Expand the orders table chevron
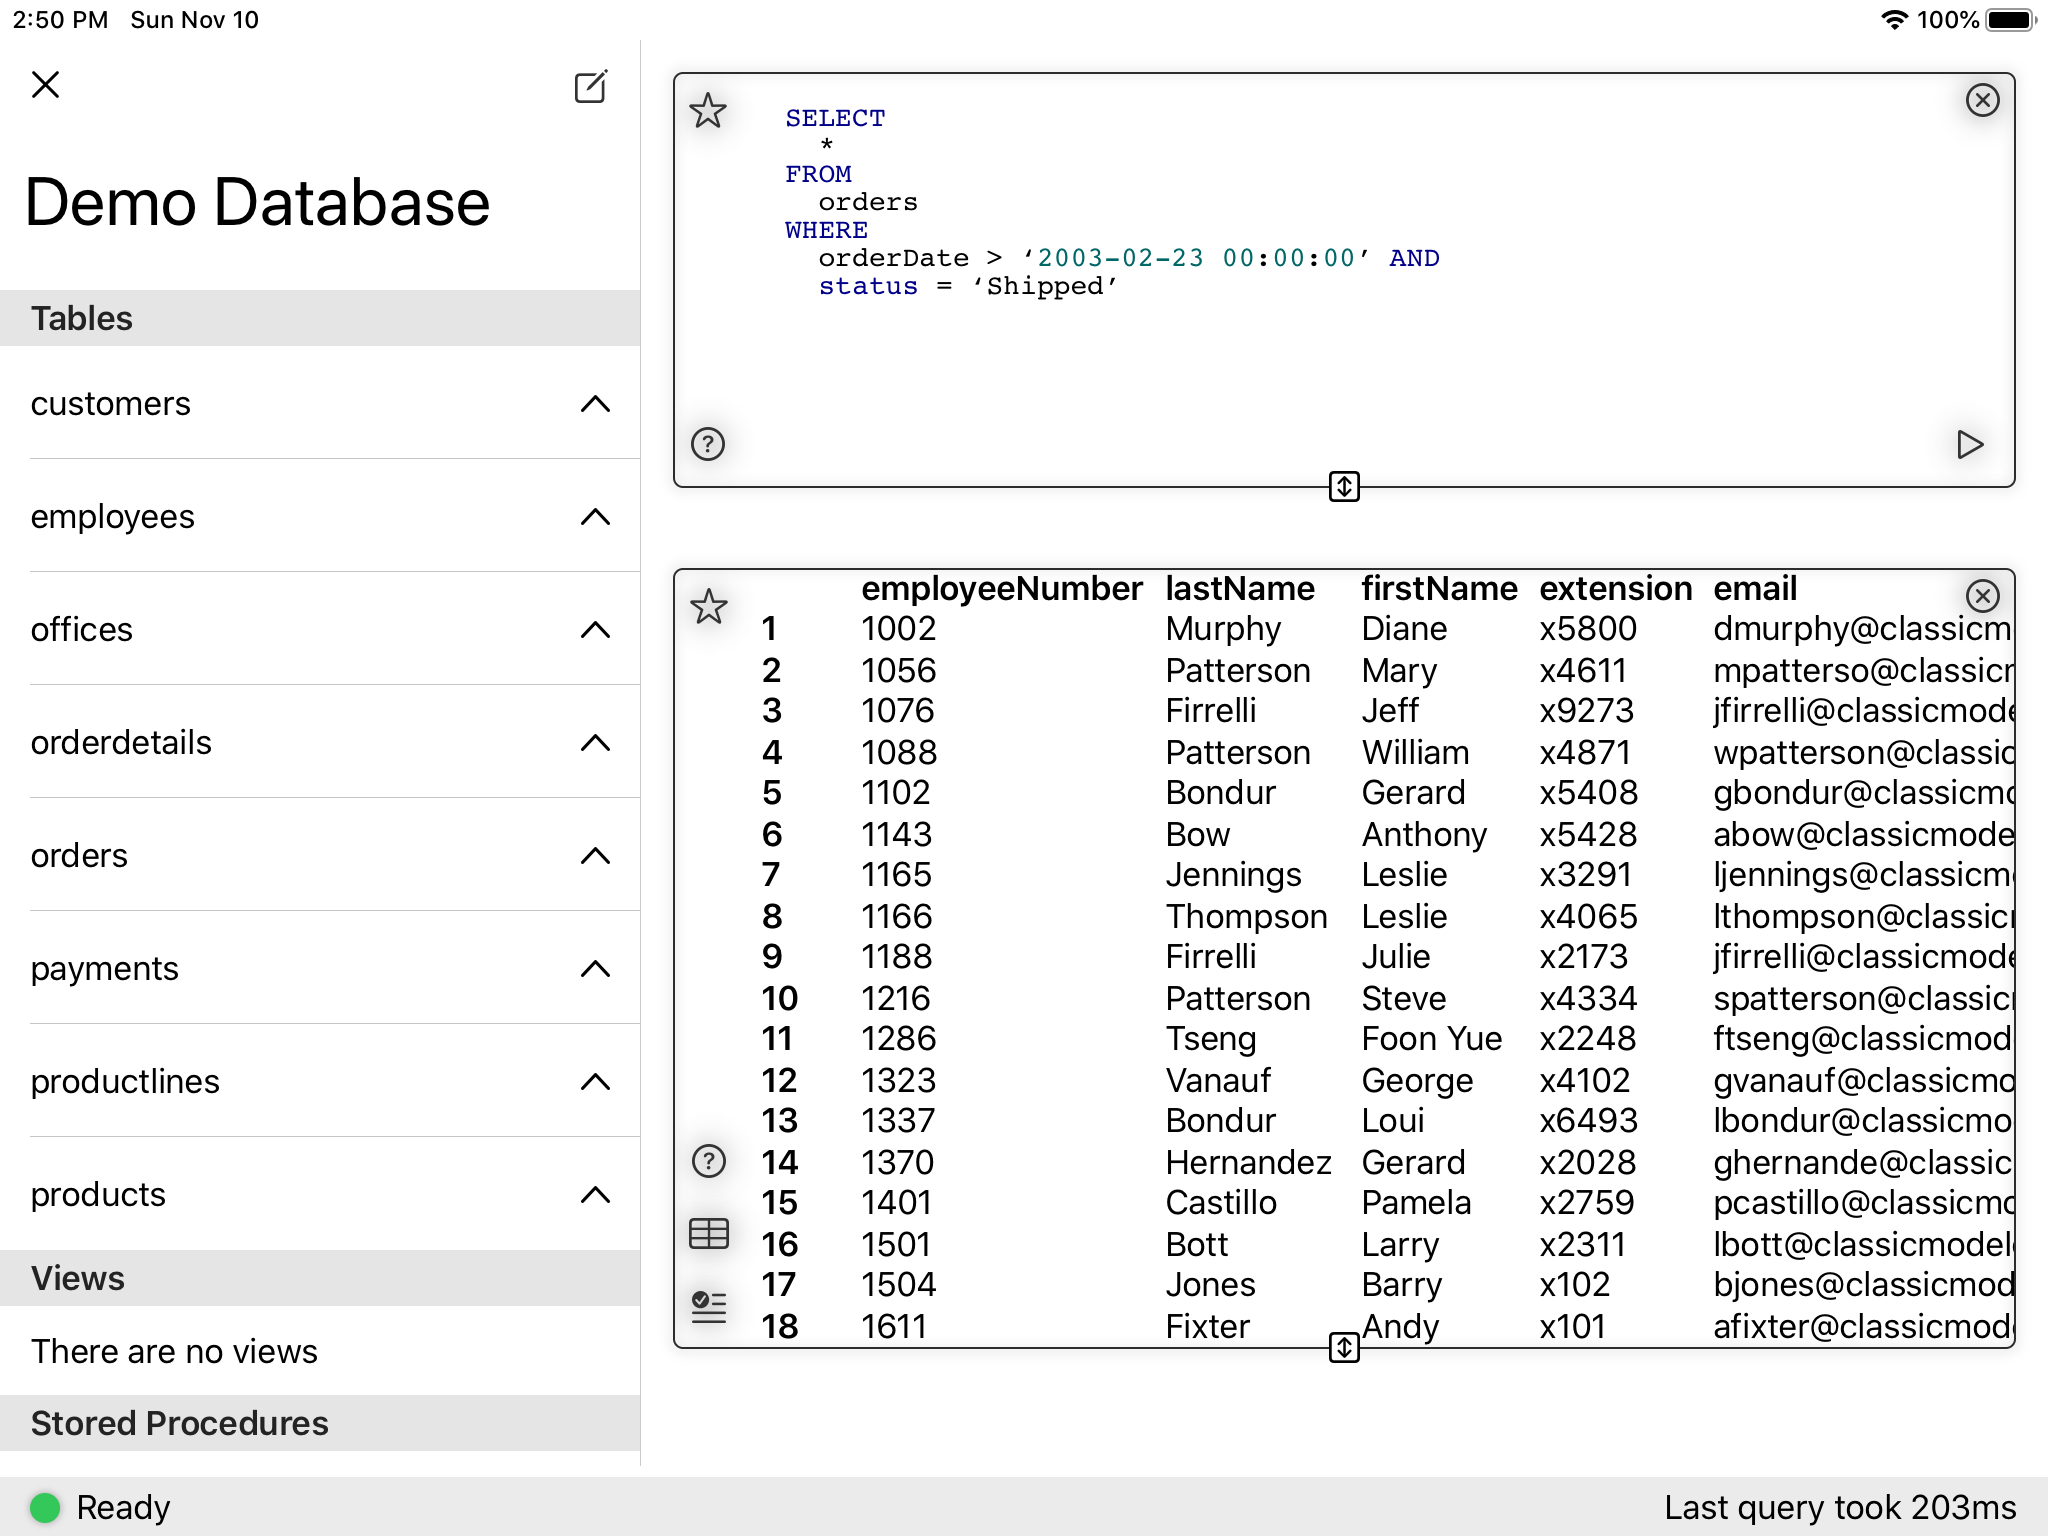 pos(595,856)
